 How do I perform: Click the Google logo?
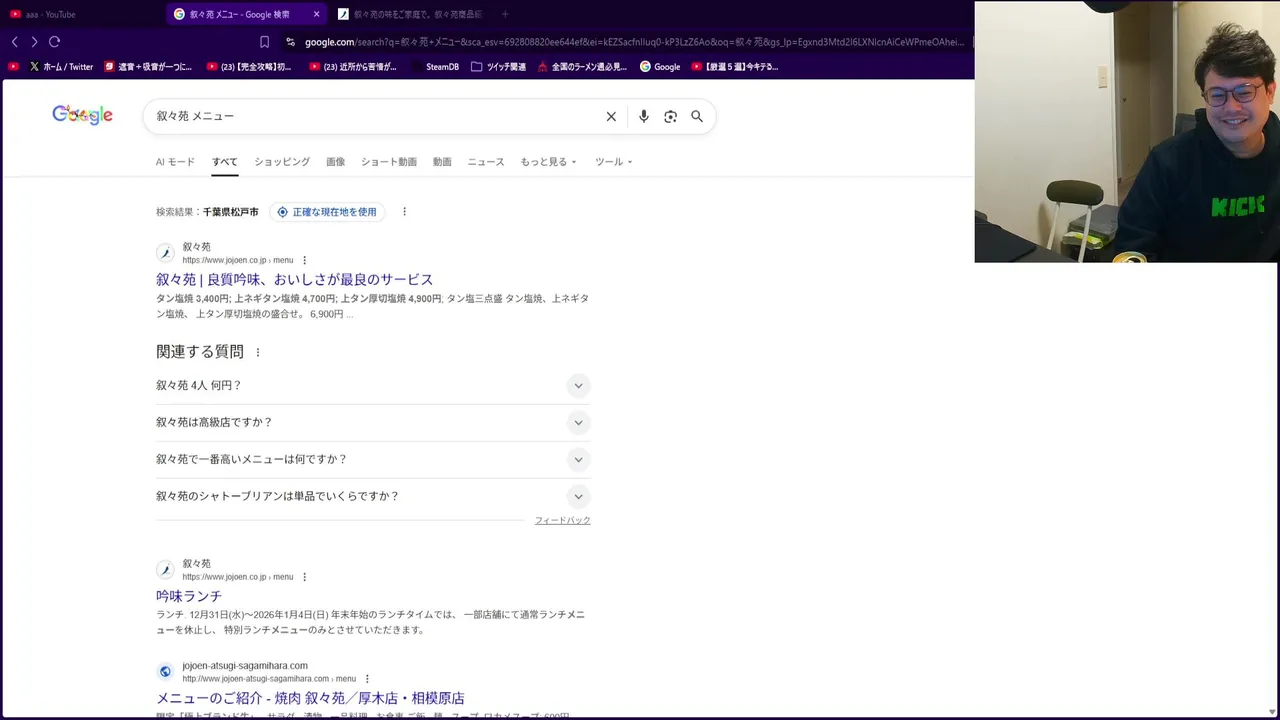(82, 115)
